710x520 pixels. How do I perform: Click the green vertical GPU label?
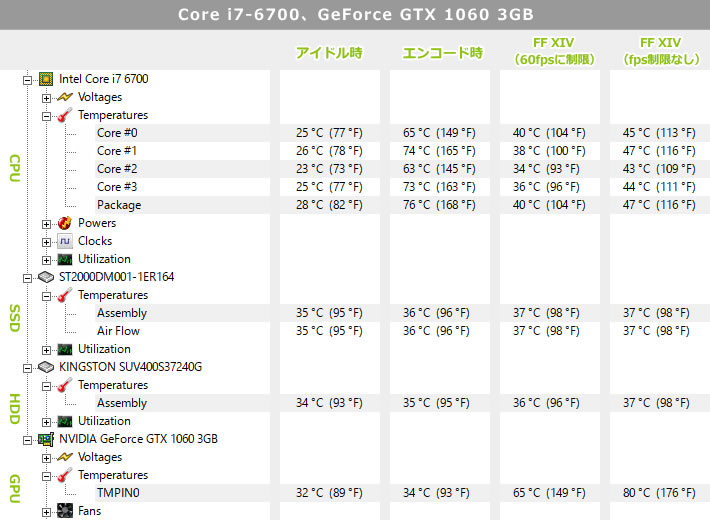click(15, 489)
